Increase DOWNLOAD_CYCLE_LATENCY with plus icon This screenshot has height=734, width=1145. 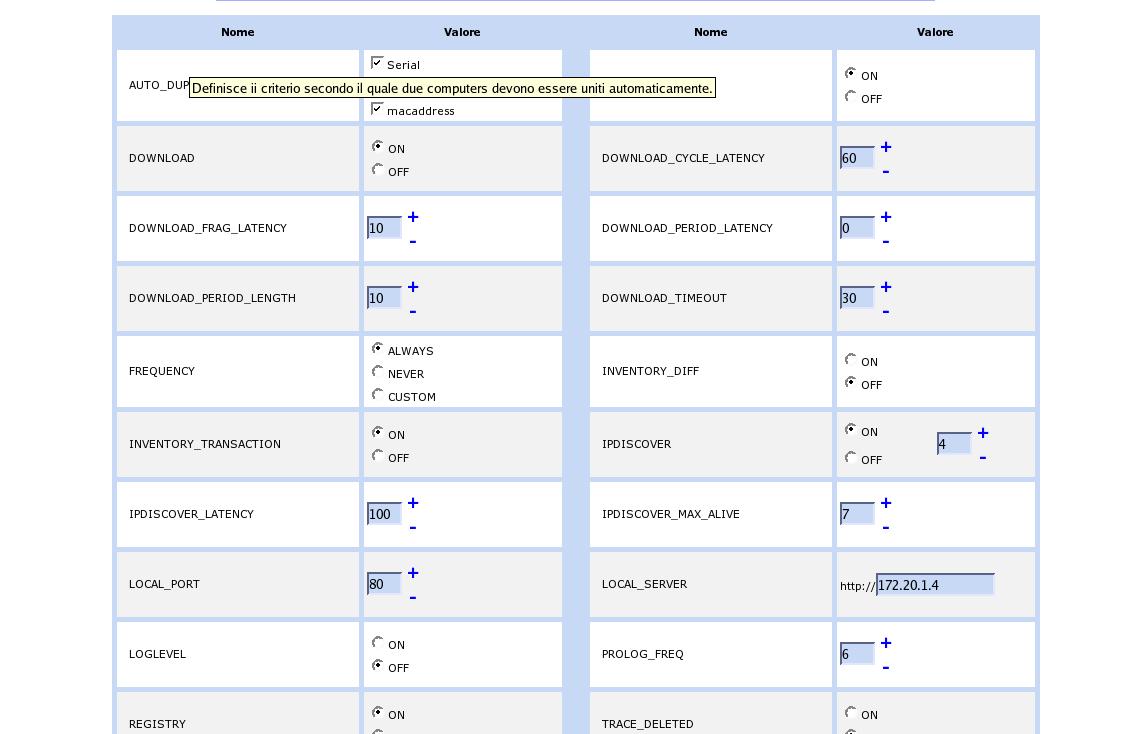(885, 147)
